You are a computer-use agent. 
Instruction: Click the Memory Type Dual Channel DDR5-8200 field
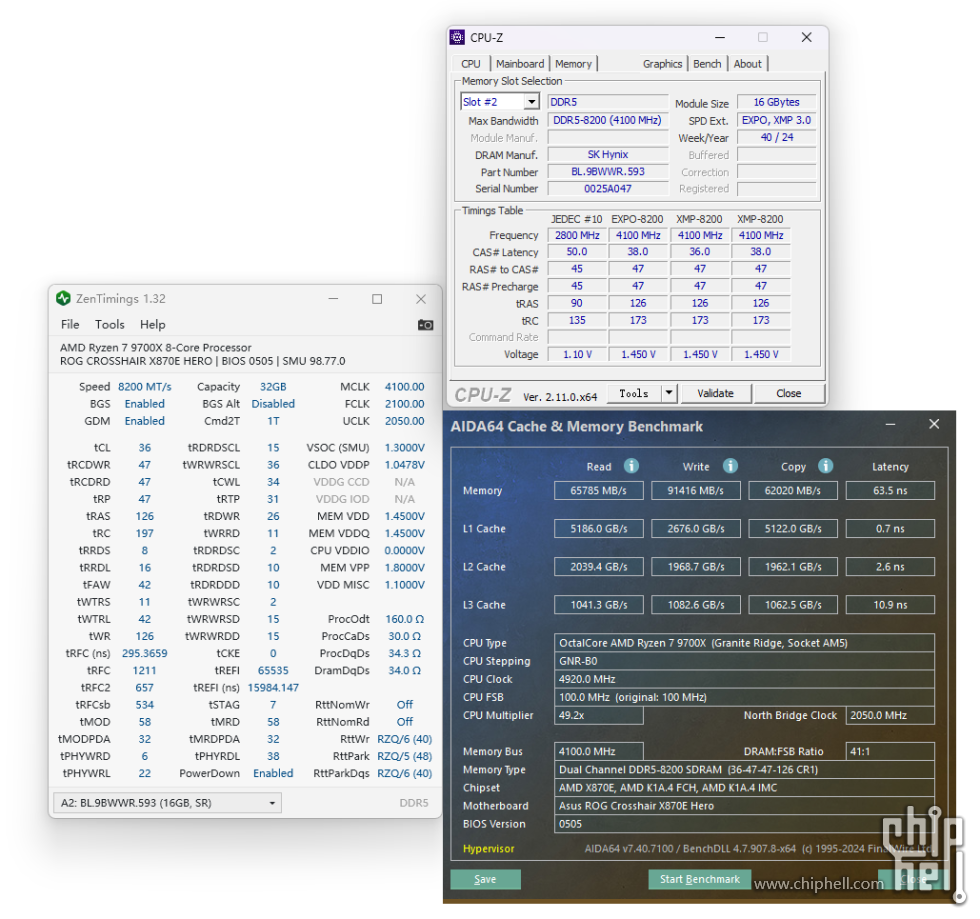click(x=744, y=770)
